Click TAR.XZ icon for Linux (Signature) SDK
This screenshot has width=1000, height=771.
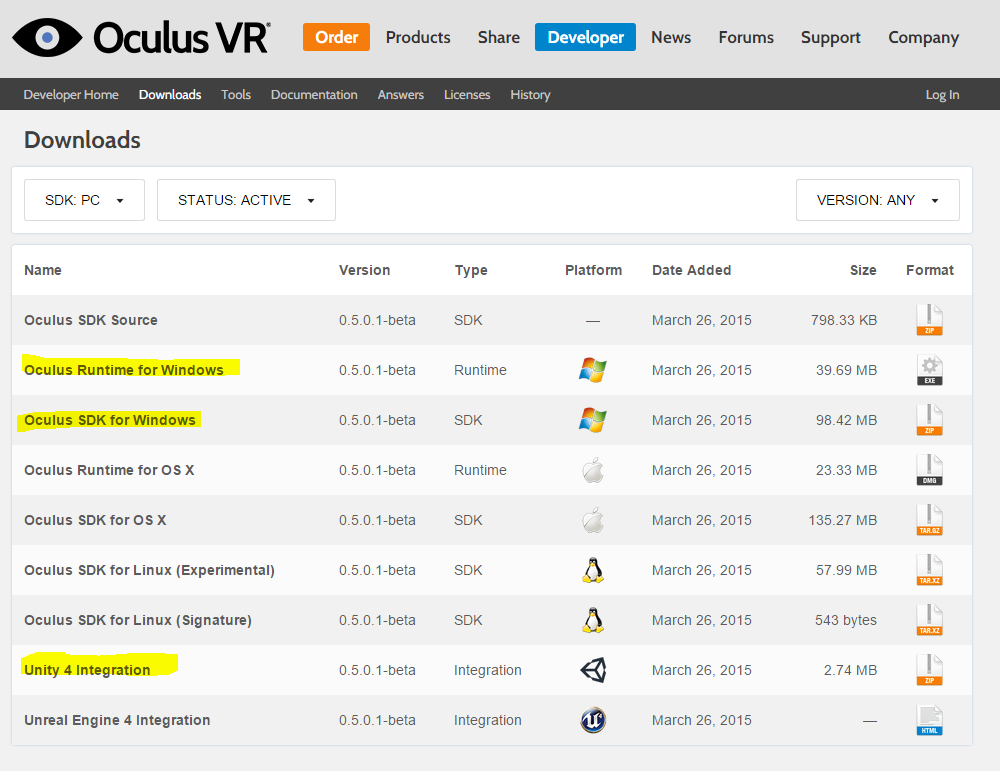pos(929,620)
